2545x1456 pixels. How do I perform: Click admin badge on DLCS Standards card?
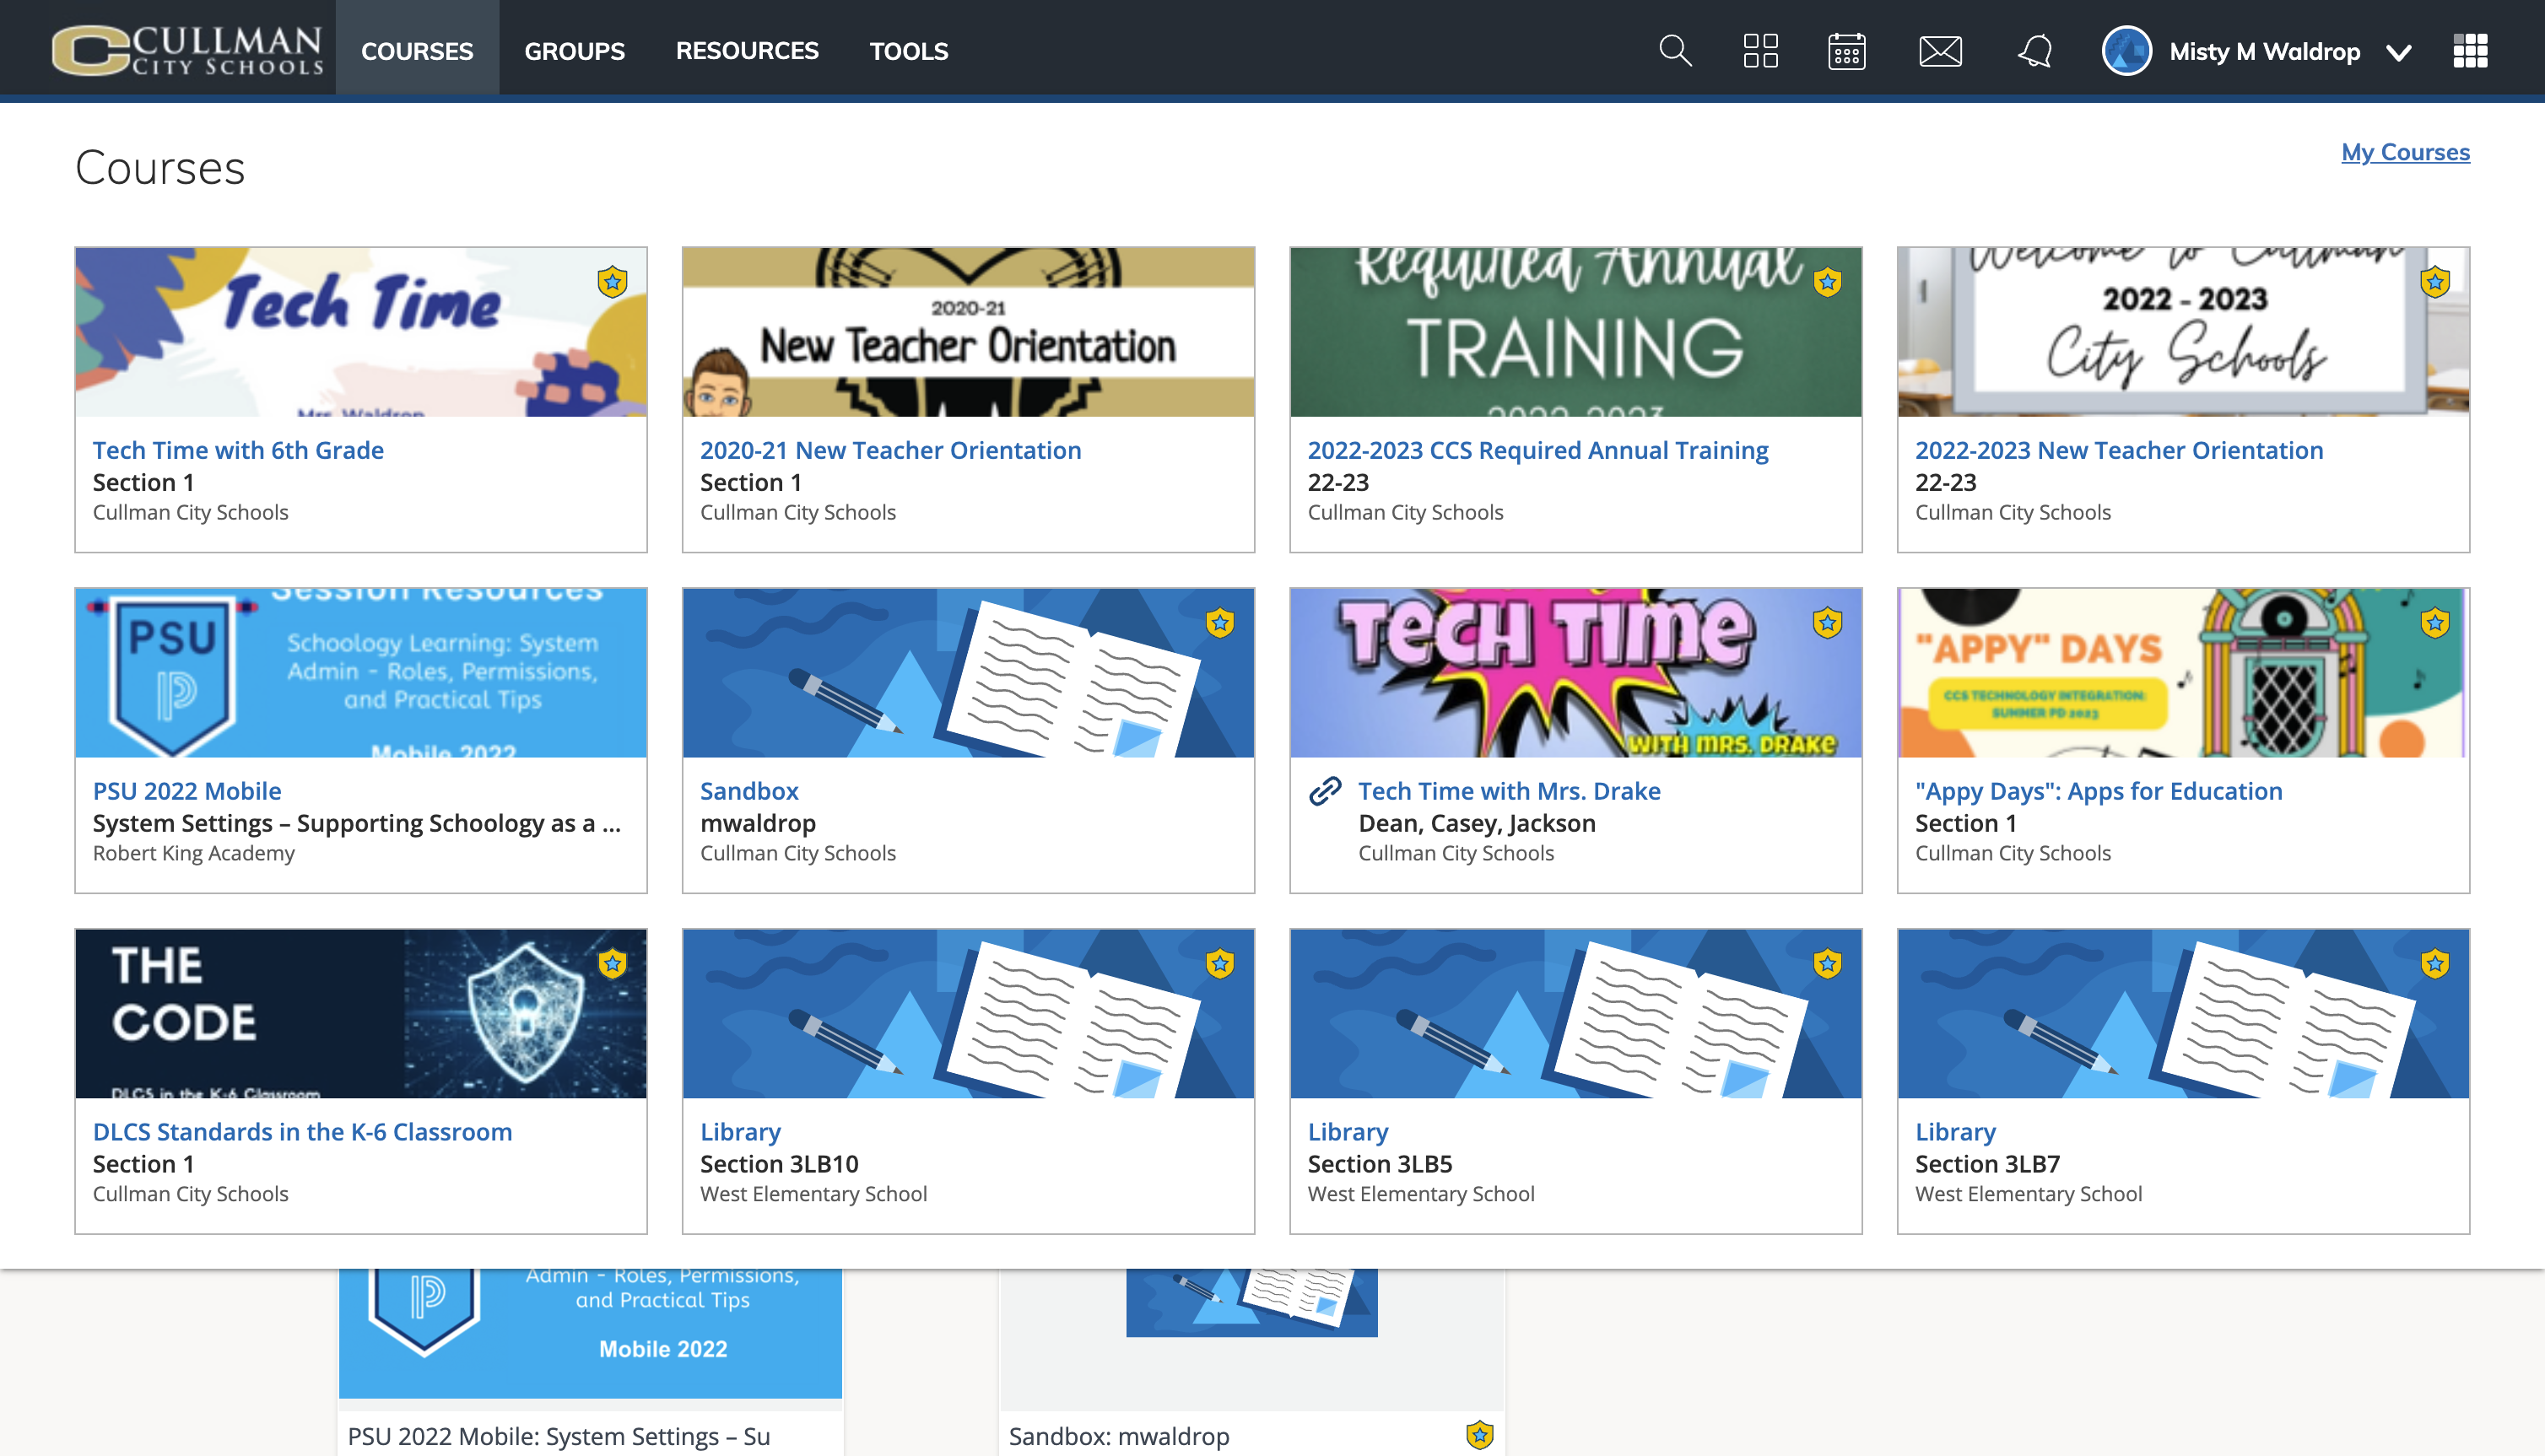coord(612,964)
